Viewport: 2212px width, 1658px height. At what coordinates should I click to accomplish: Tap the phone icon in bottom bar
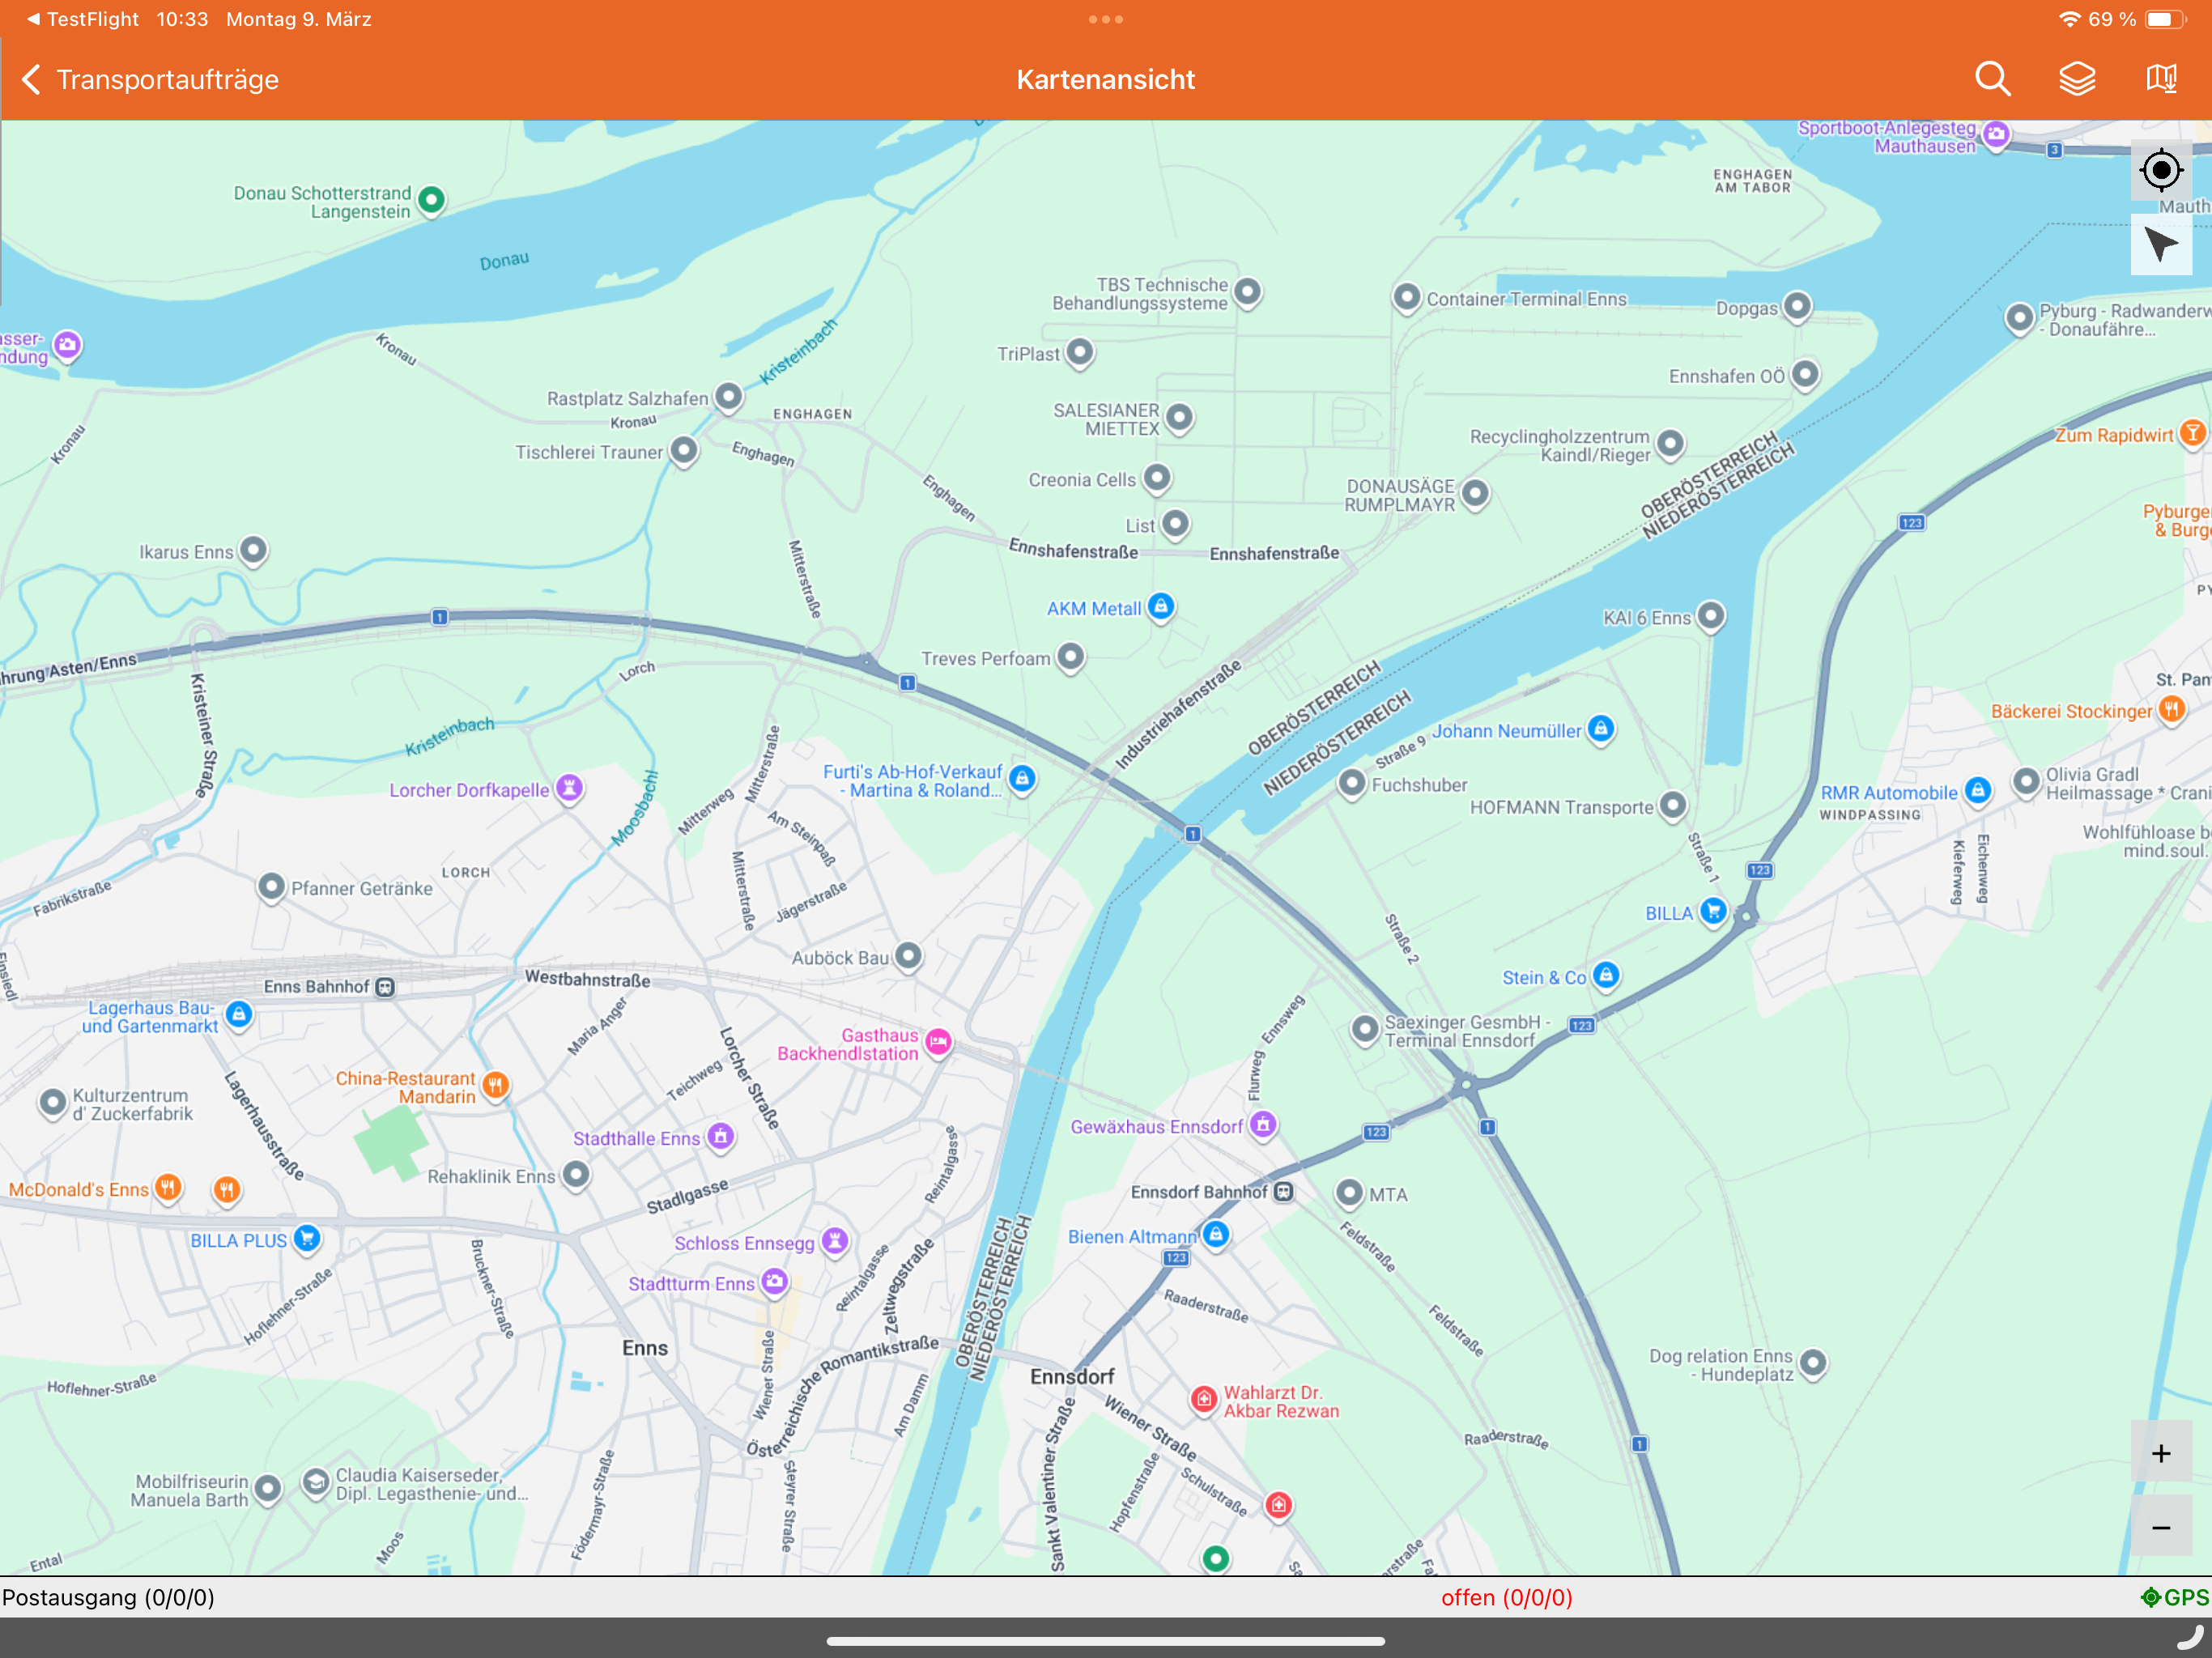click(2190, 1637)
